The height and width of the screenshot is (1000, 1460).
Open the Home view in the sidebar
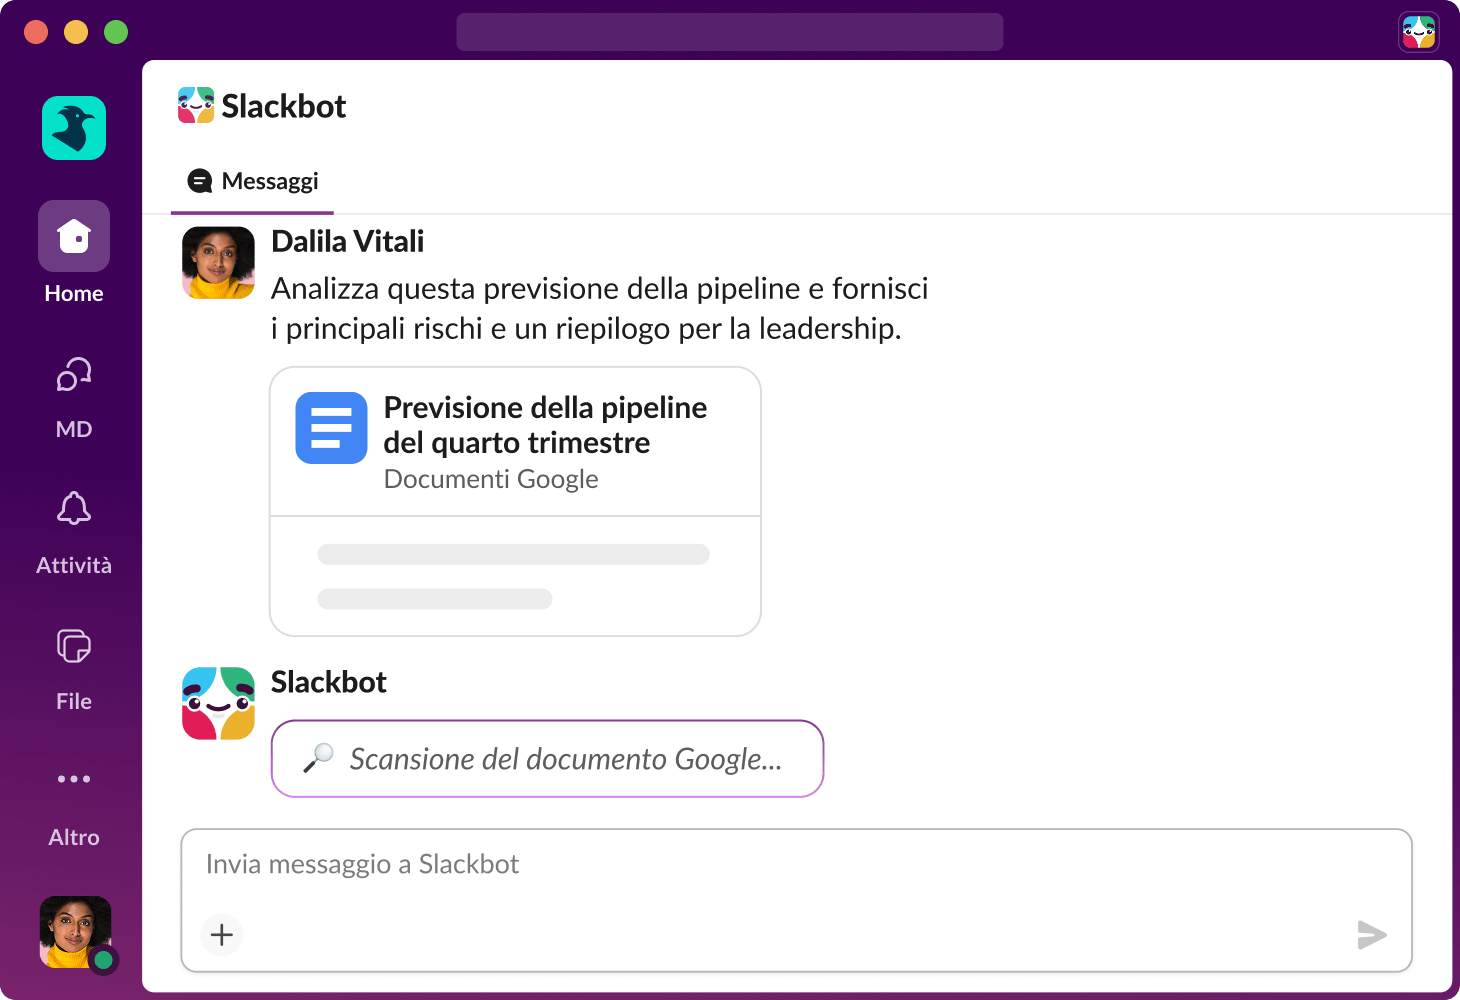pyautogui.click(x=73, y=236)
